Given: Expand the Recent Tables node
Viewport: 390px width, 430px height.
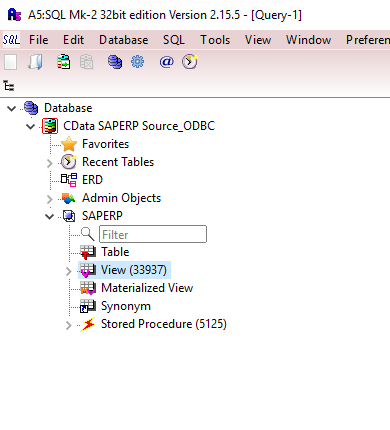Looking at the screenshot, I should click(50, 163).
